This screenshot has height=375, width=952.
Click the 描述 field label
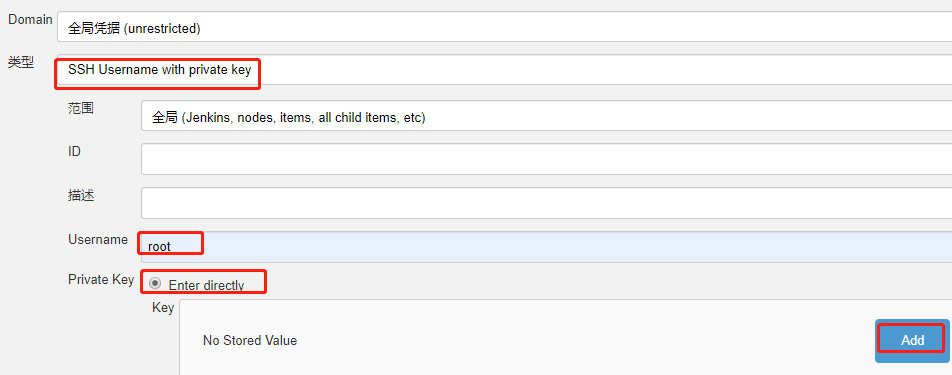click(81, 195)
